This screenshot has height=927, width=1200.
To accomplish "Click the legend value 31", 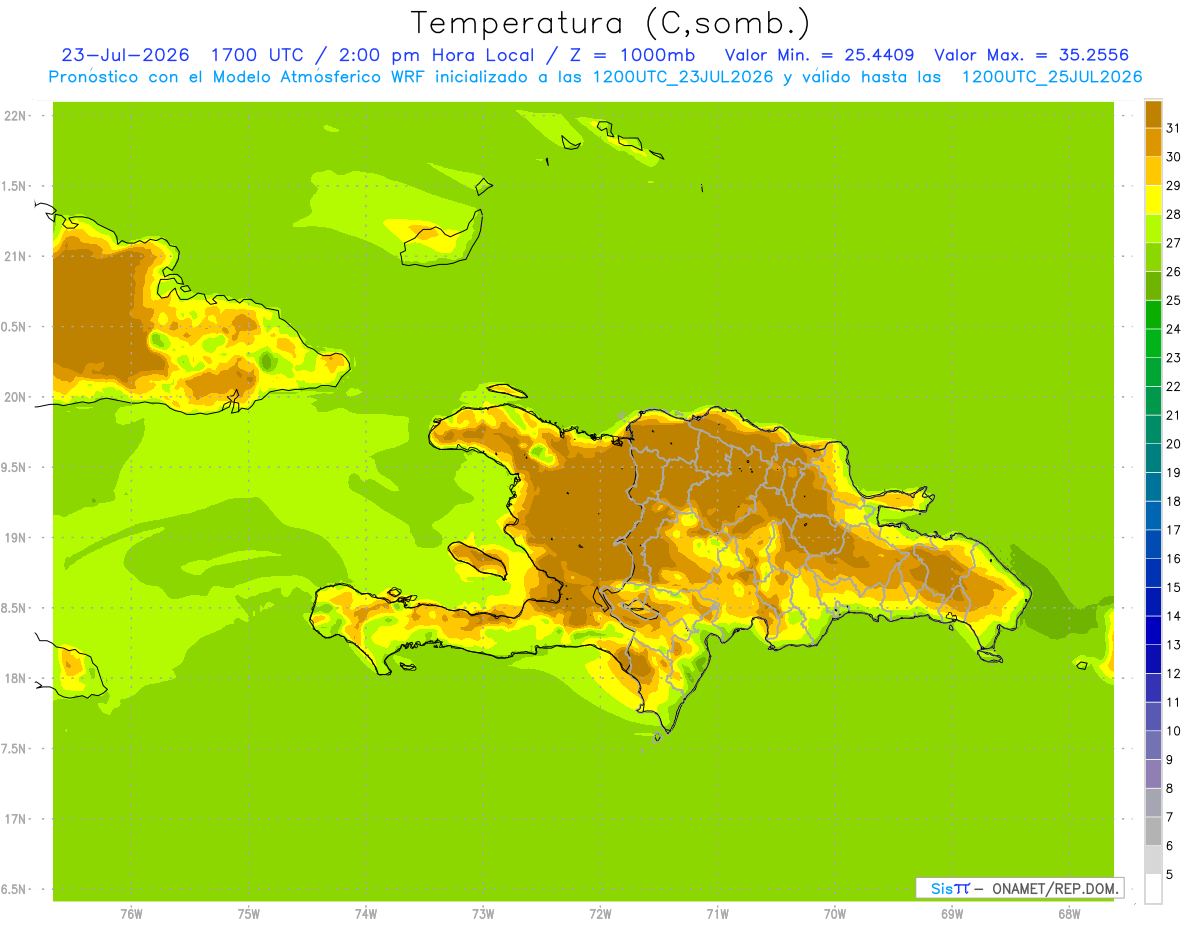I will 1174,128.
